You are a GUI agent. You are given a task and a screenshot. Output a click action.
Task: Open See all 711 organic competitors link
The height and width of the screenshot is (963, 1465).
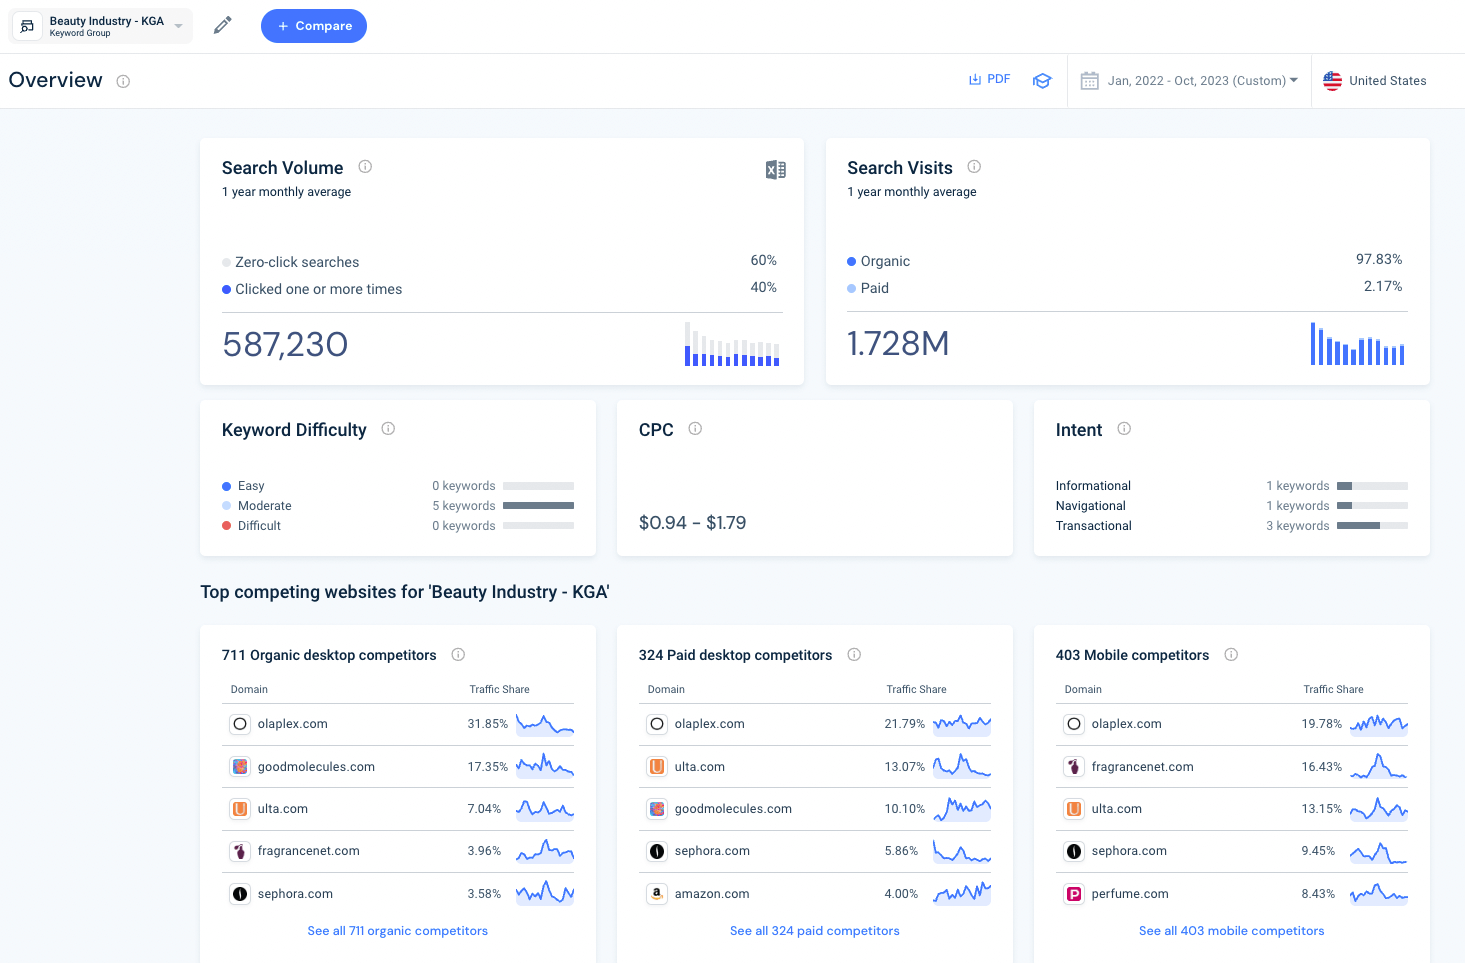coord(398,931)
